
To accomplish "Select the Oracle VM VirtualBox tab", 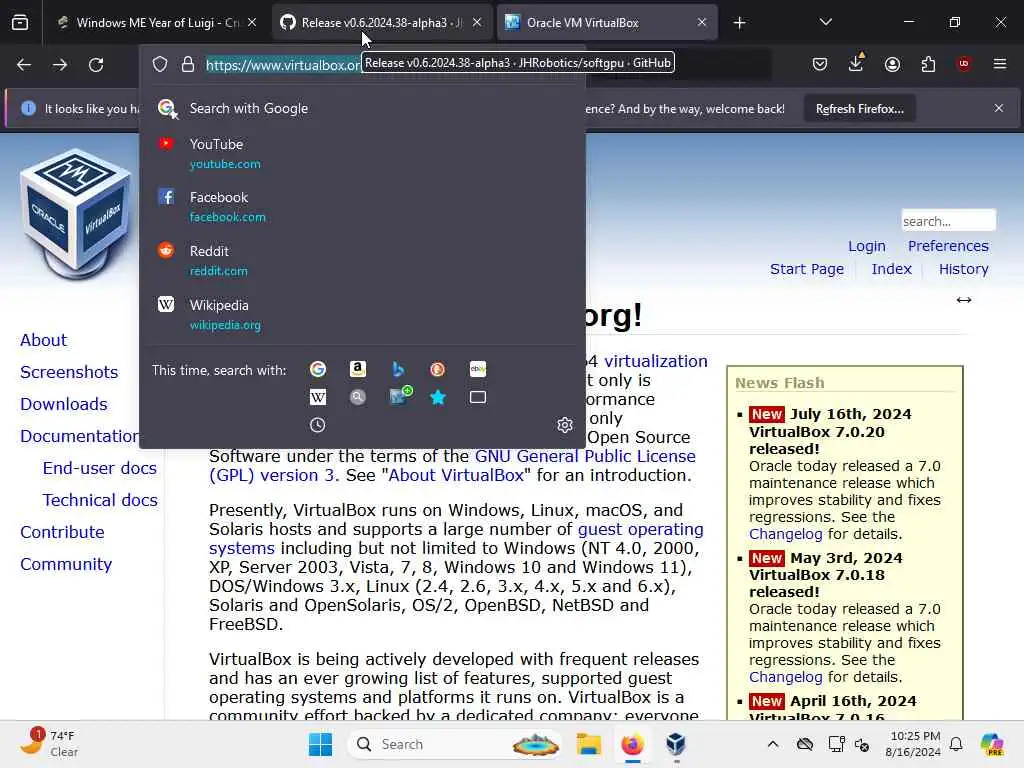I will 607,23.
